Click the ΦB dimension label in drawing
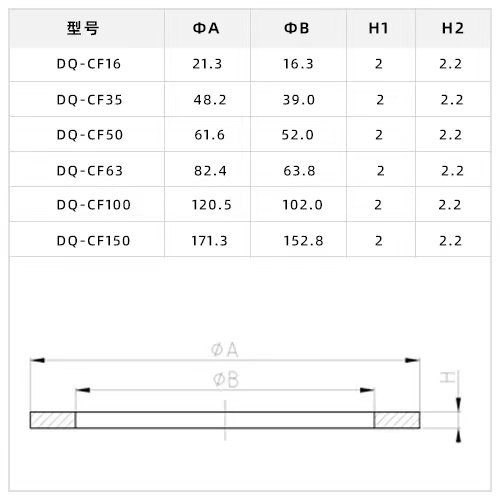The width and height of the screenshot is (500, 500). coord(226,380)
